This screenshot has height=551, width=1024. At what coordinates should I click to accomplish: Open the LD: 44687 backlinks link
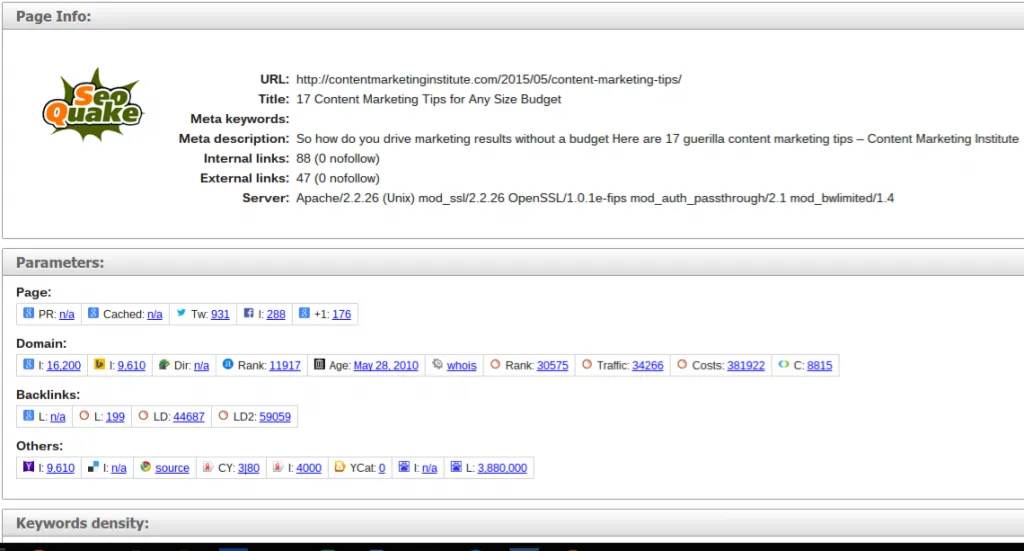(x=189, y=417)
